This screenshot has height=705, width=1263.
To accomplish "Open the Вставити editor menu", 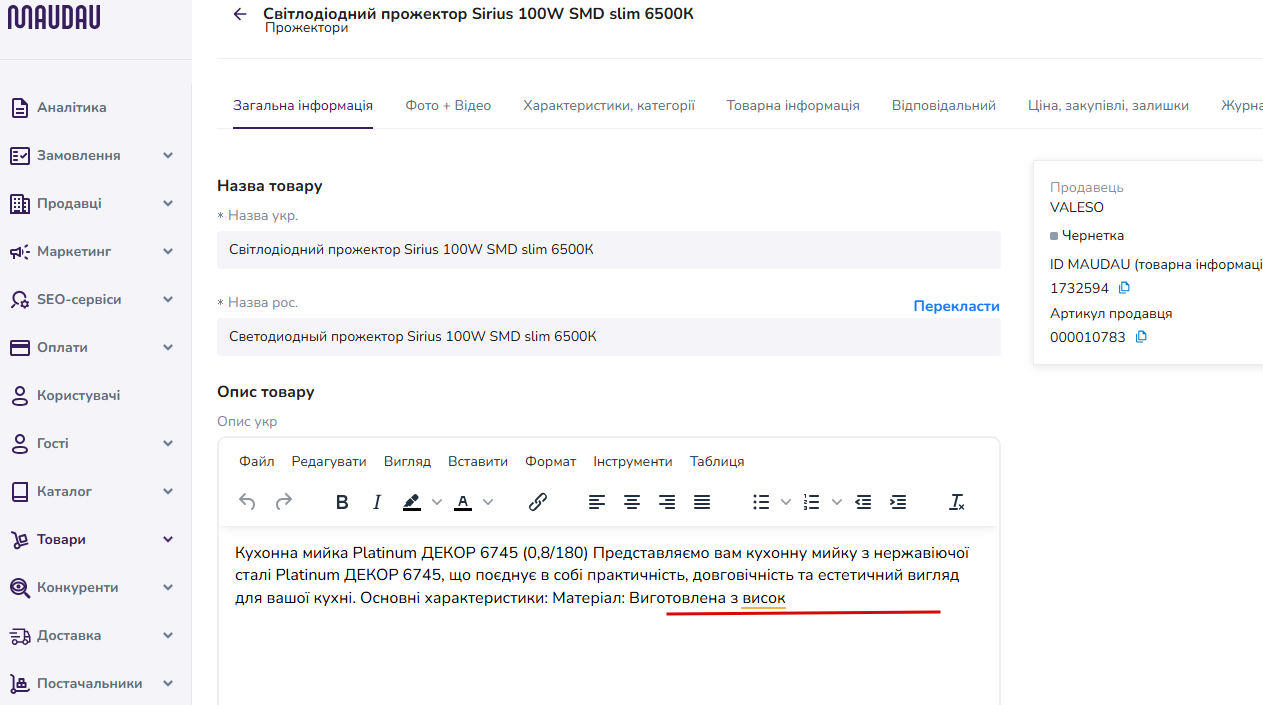I will [478, 462].
